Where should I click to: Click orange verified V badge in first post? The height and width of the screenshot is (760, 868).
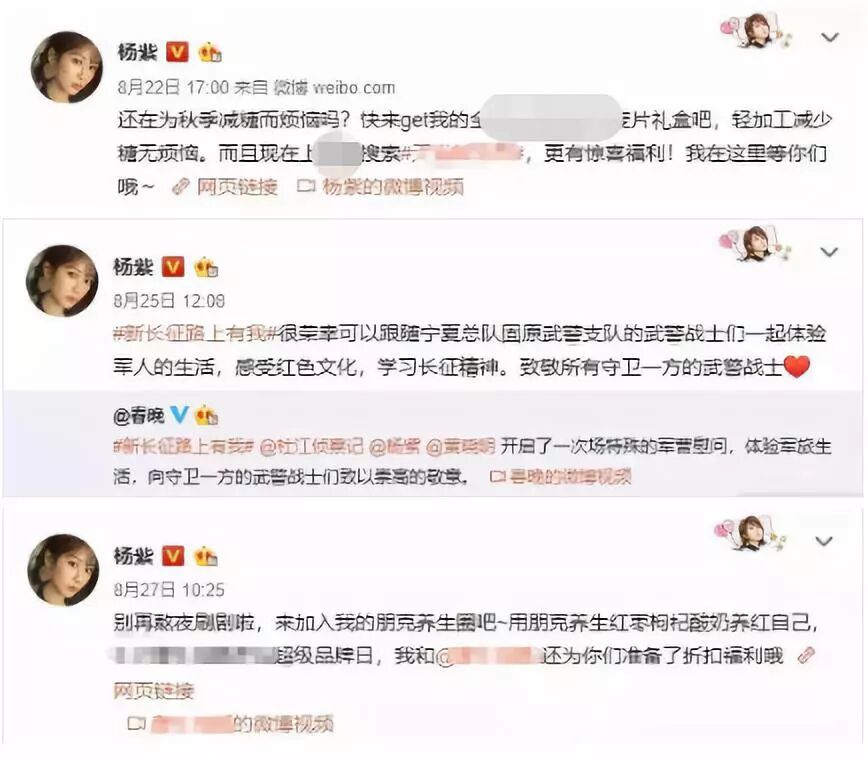(x=177, y=52)
